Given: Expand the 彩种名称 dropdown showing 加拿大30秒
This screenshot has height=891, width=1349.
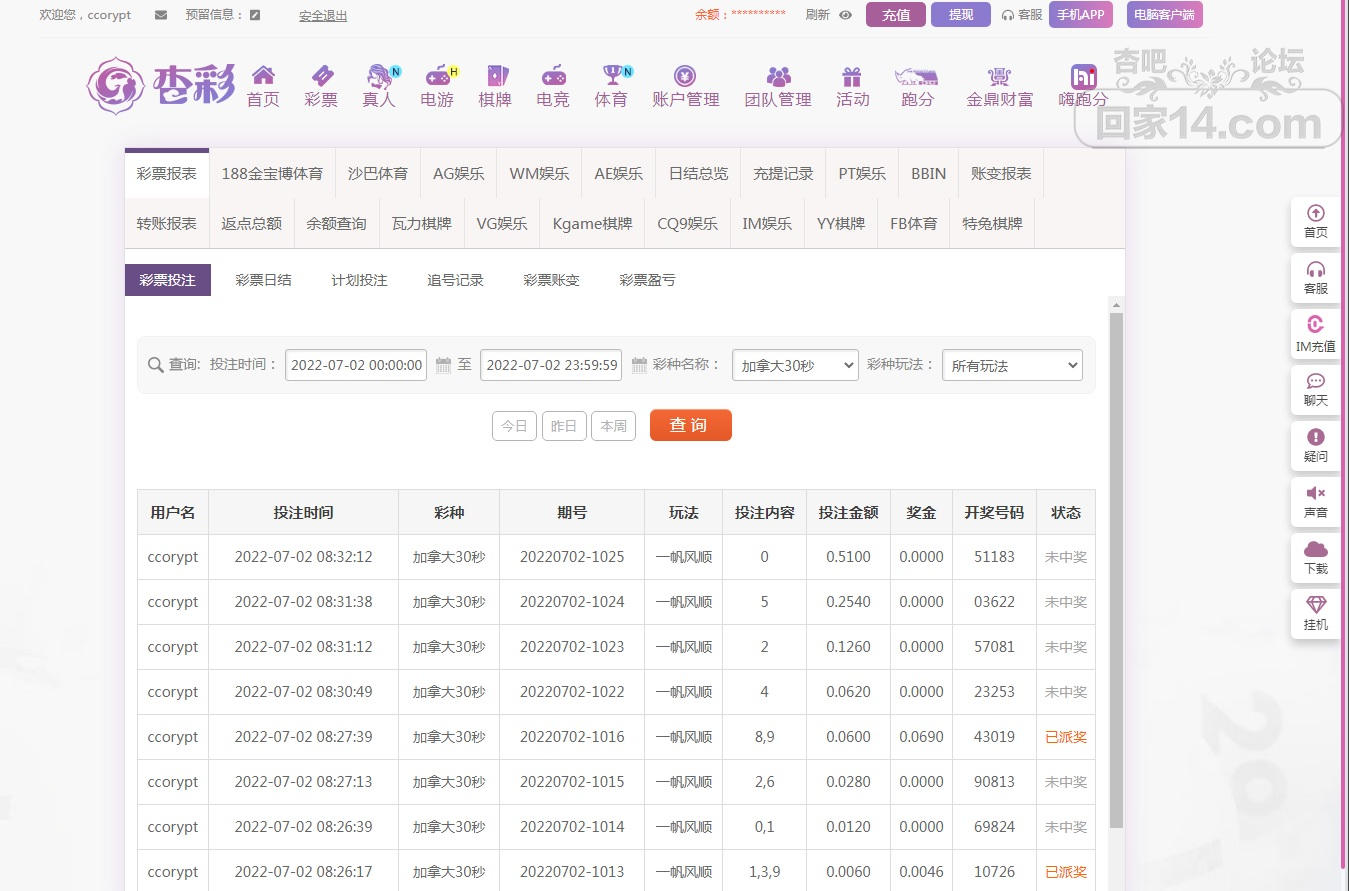Looking at the screenshot, I should click(795, 366).
